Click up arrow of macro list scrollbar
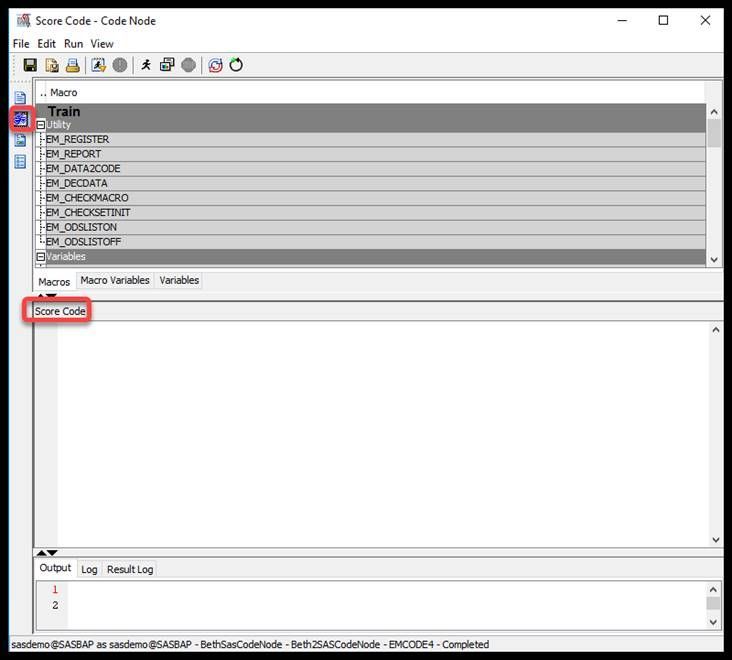Viewport: 732px width, 660px height. (x=714, y=112)
